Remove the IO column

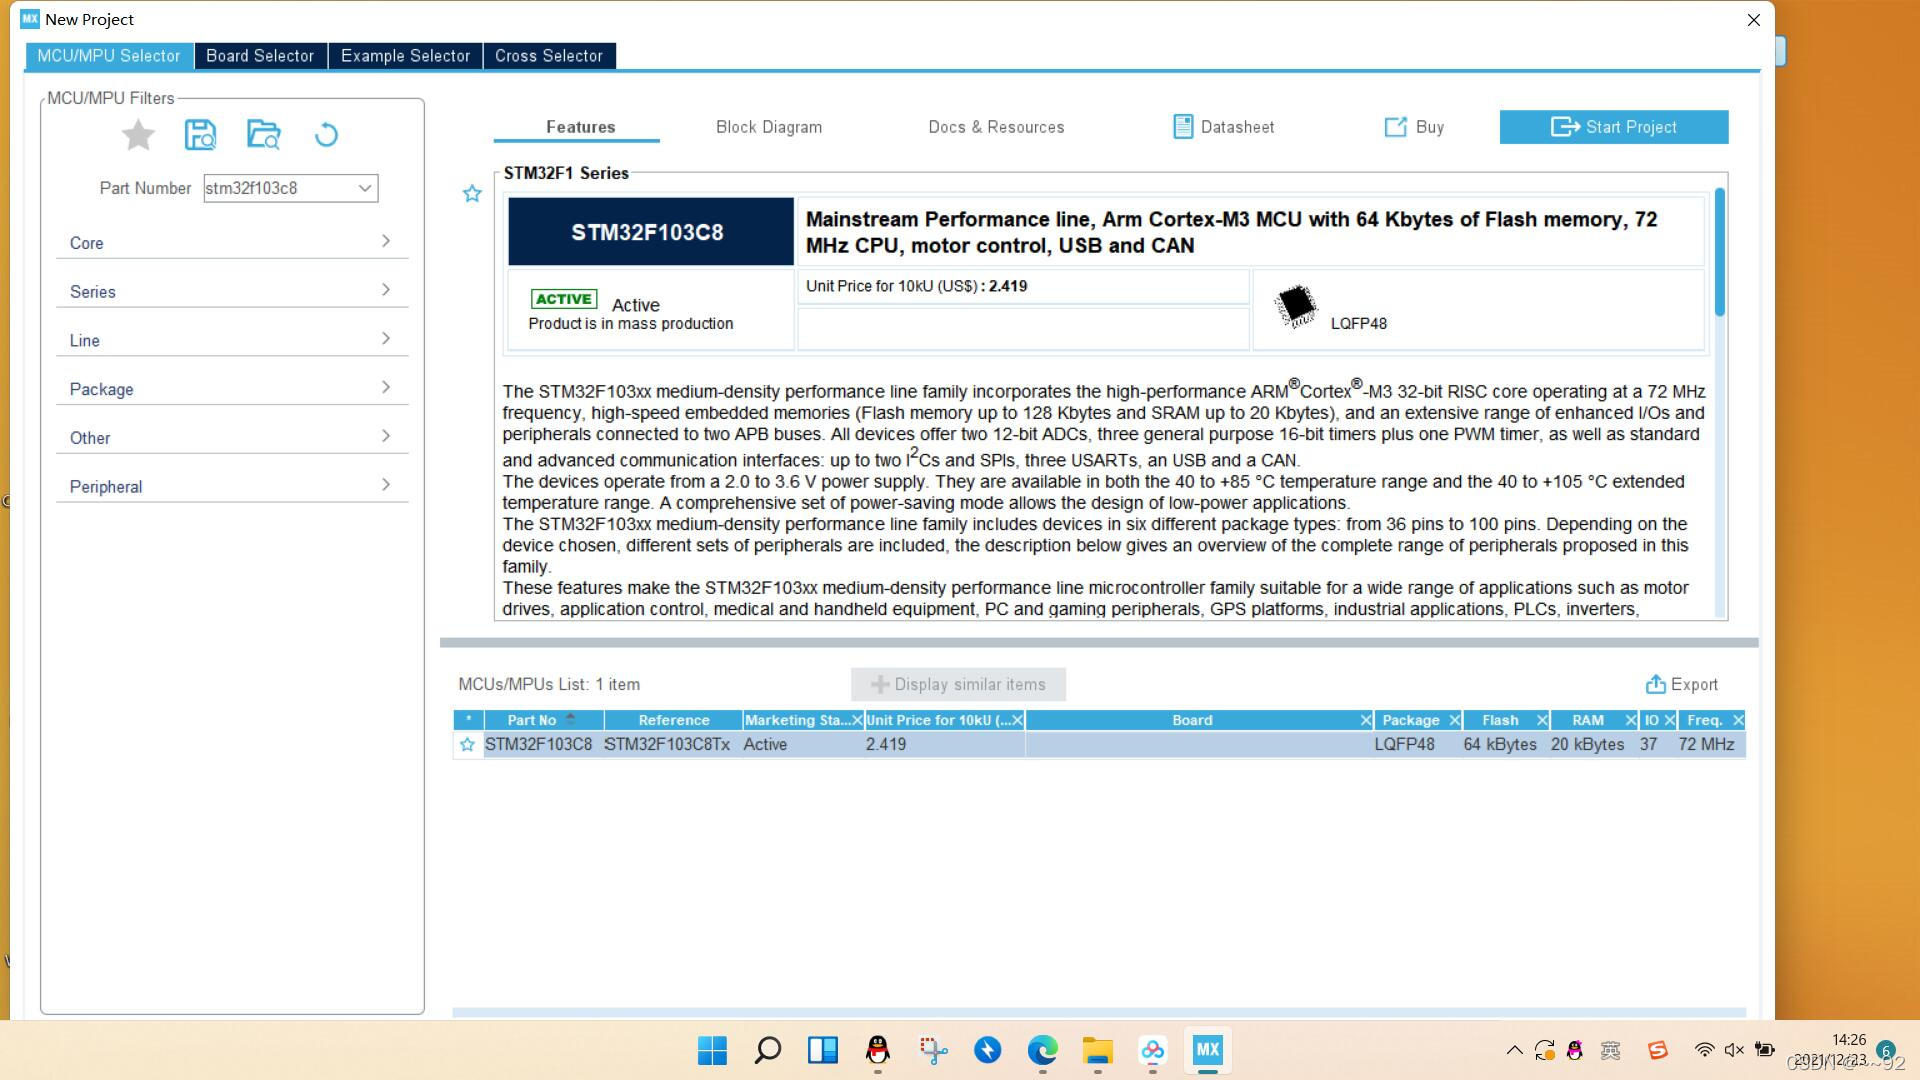pos(1670,721)
